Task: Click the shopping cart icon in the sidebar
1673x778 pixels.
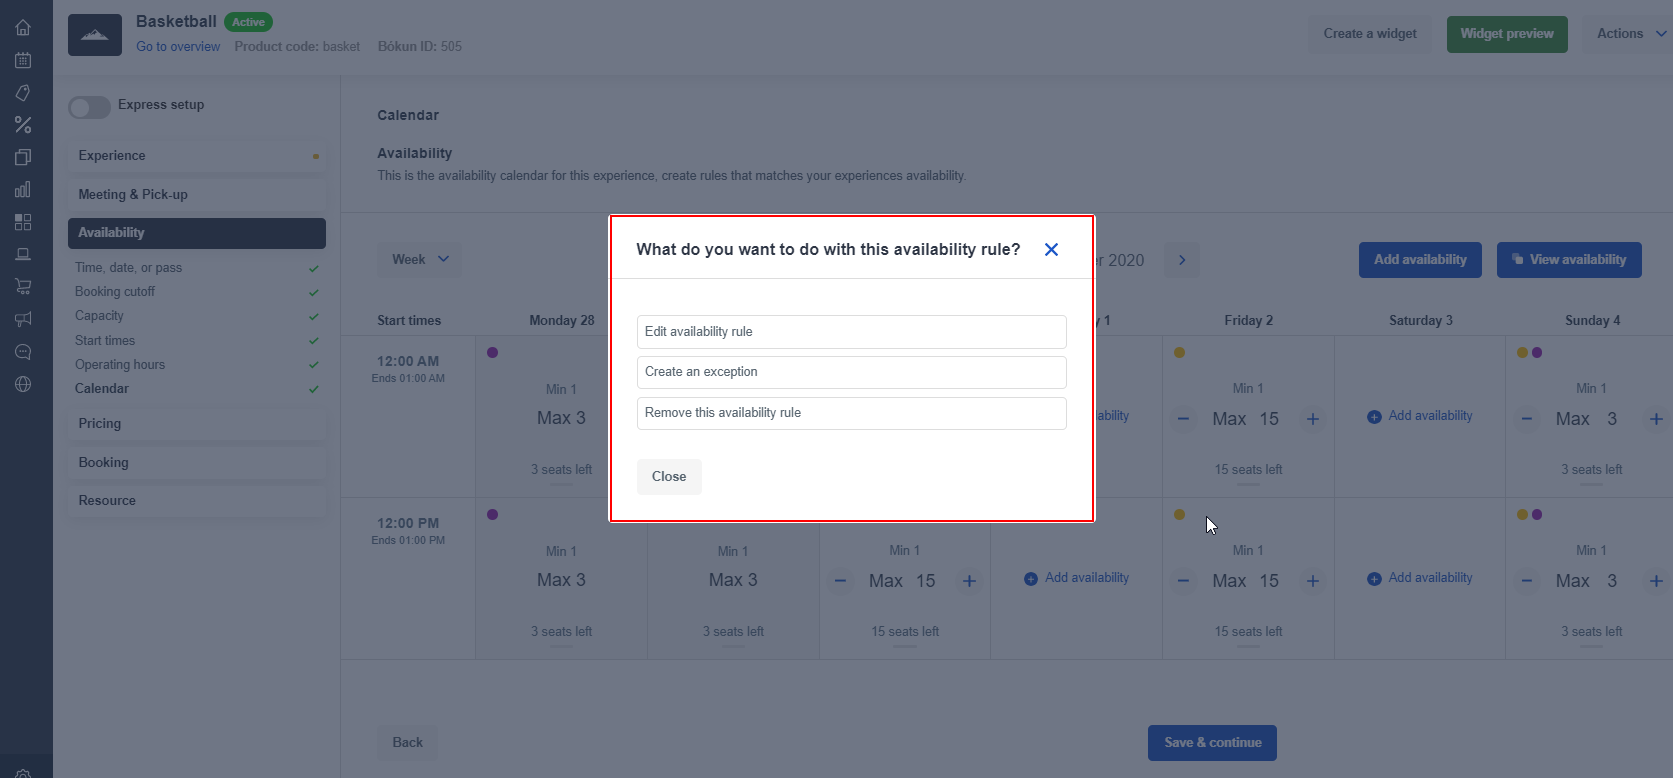Action: click(x=23, y=287)
